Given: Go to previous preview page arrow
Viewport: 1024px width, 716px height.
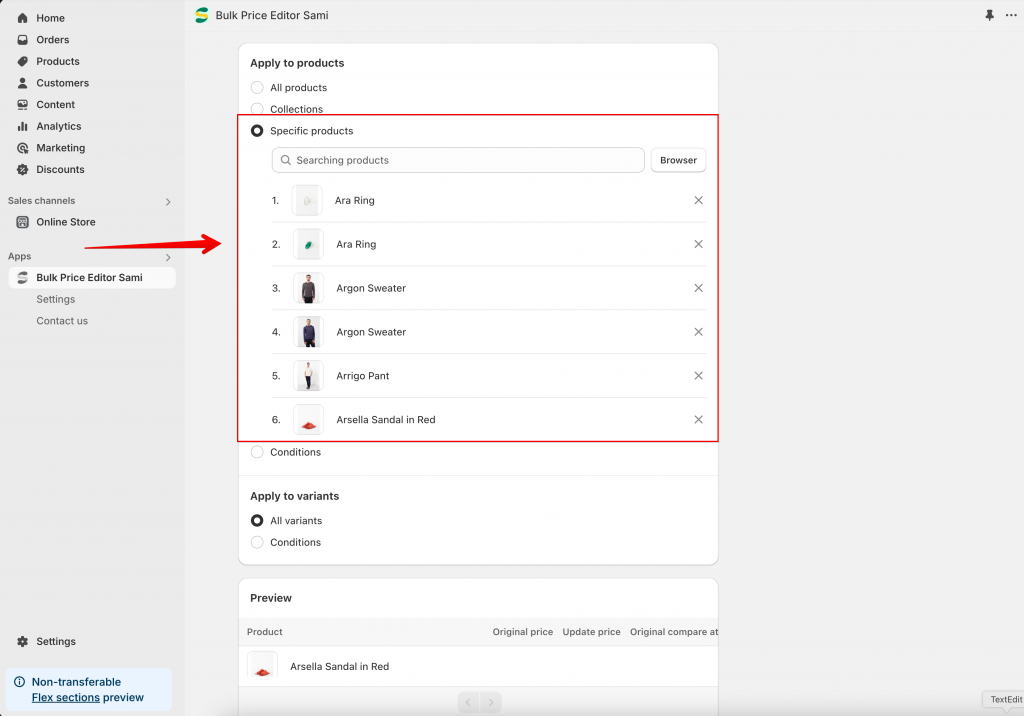Looking at the screenshot, I should click(468, 702).
